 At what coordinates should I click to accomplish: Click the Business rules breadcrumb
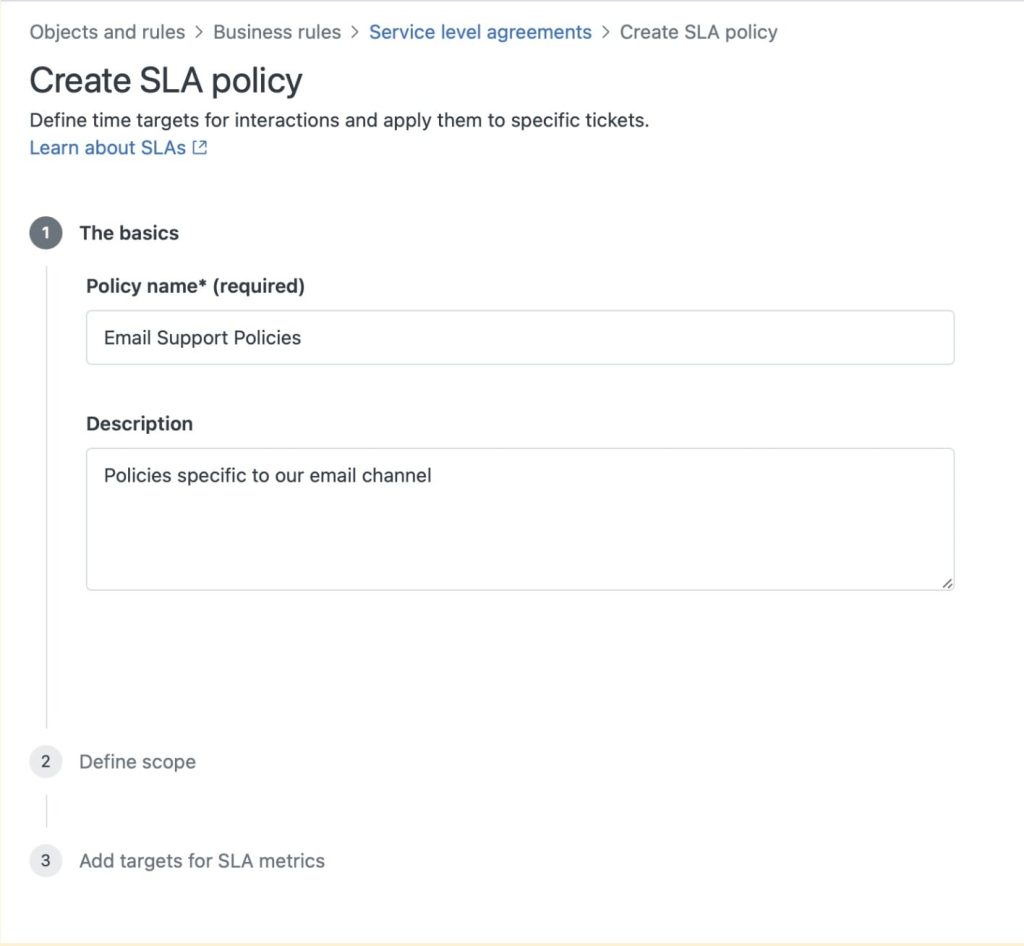pyautogui.click(x=277, y=32)
